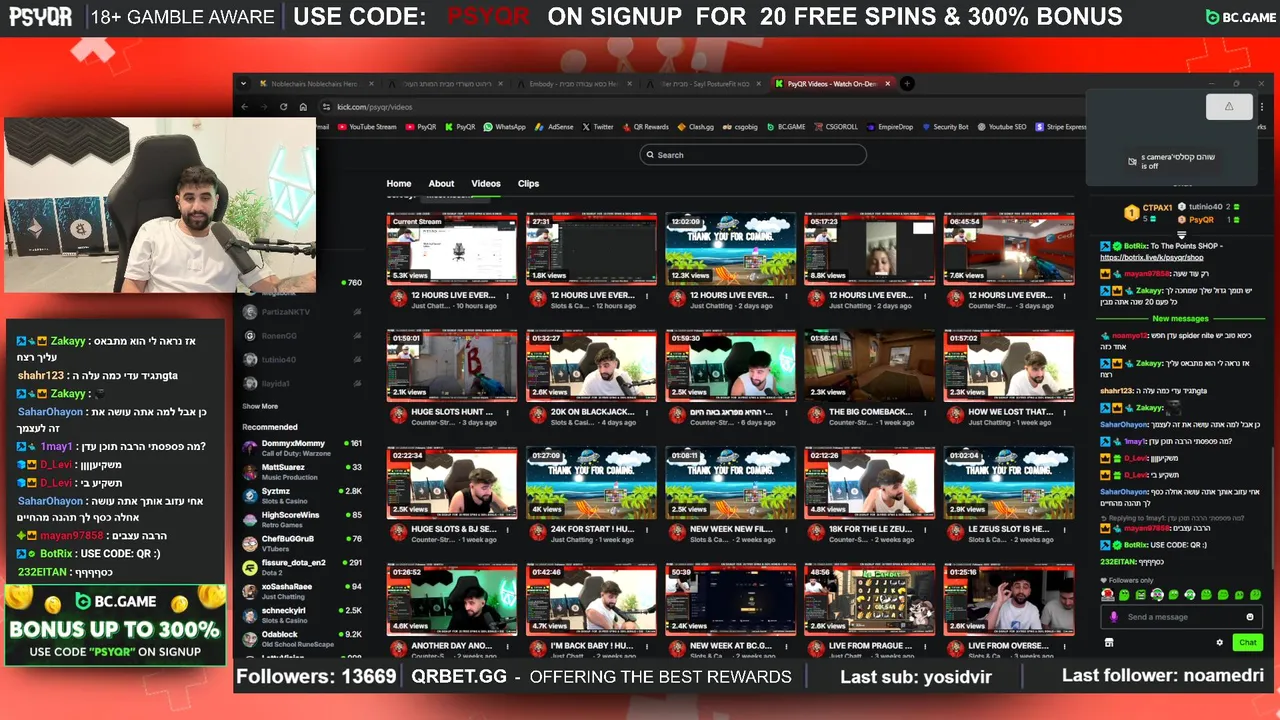Image resolution: width=1280 pixels, height=720 pixels.
Task: Open options menu for LE ZEUS SLOT video
Action: tap(1065, 529)
